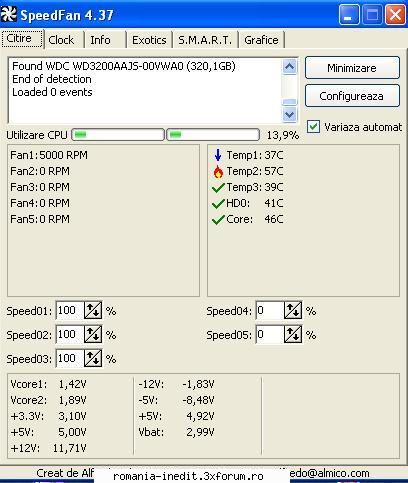Click the log scrollbar down arrow
Image resolution: width=408 pixels, height=483 pixels.
[289, 115]
